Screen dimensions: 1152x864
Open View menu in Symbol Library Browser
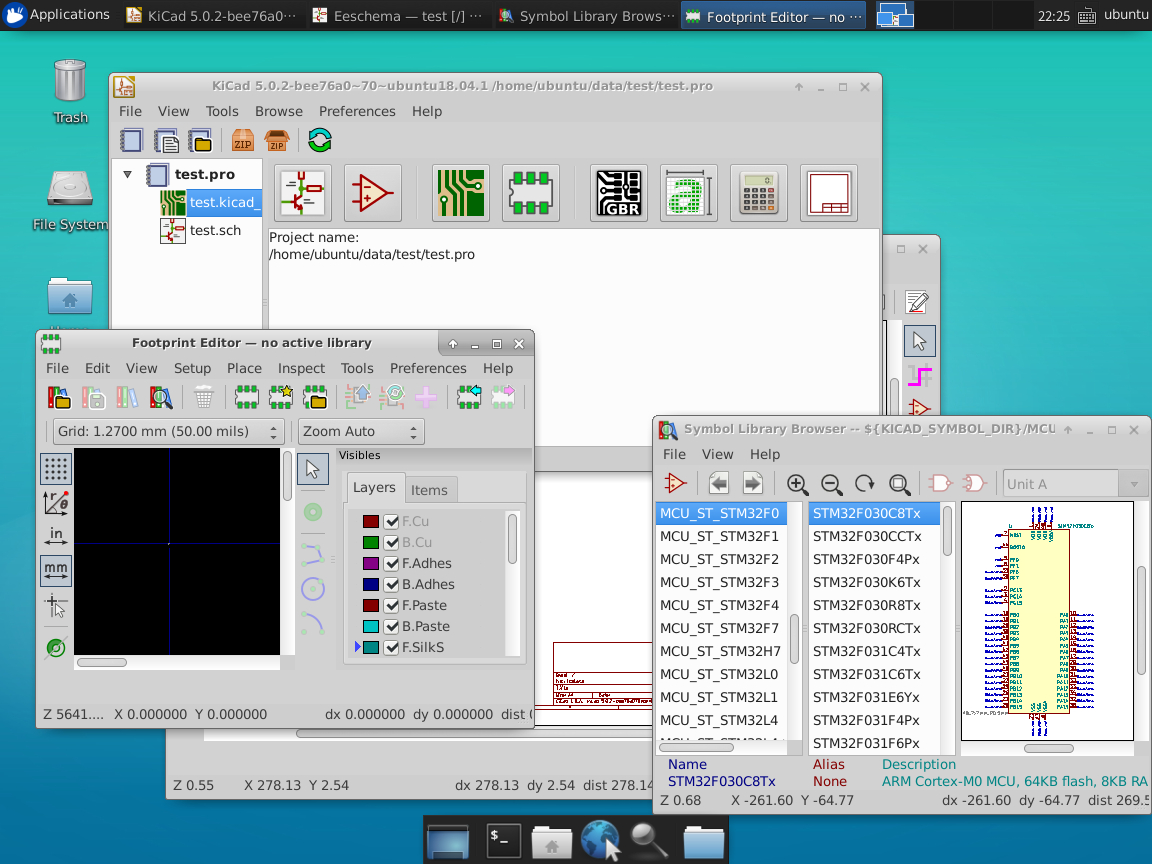click(x=717, y=454)
